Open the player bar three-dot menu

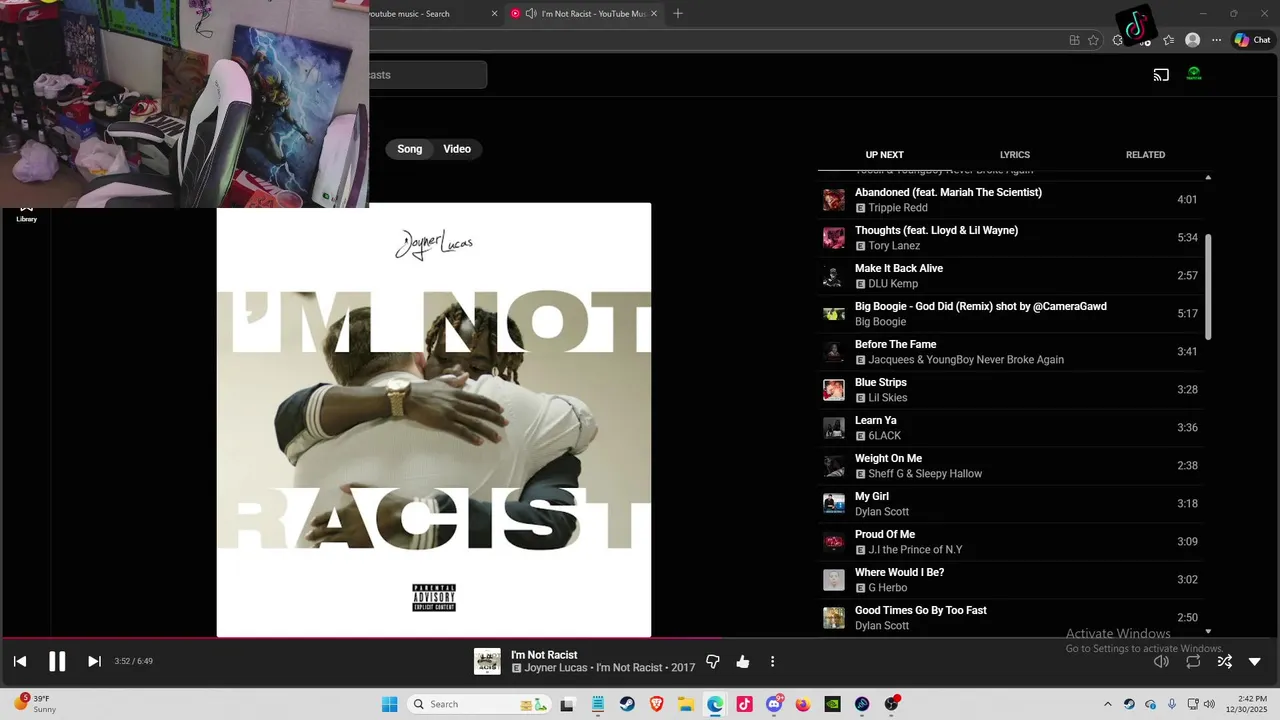click(x=772, y=661)
